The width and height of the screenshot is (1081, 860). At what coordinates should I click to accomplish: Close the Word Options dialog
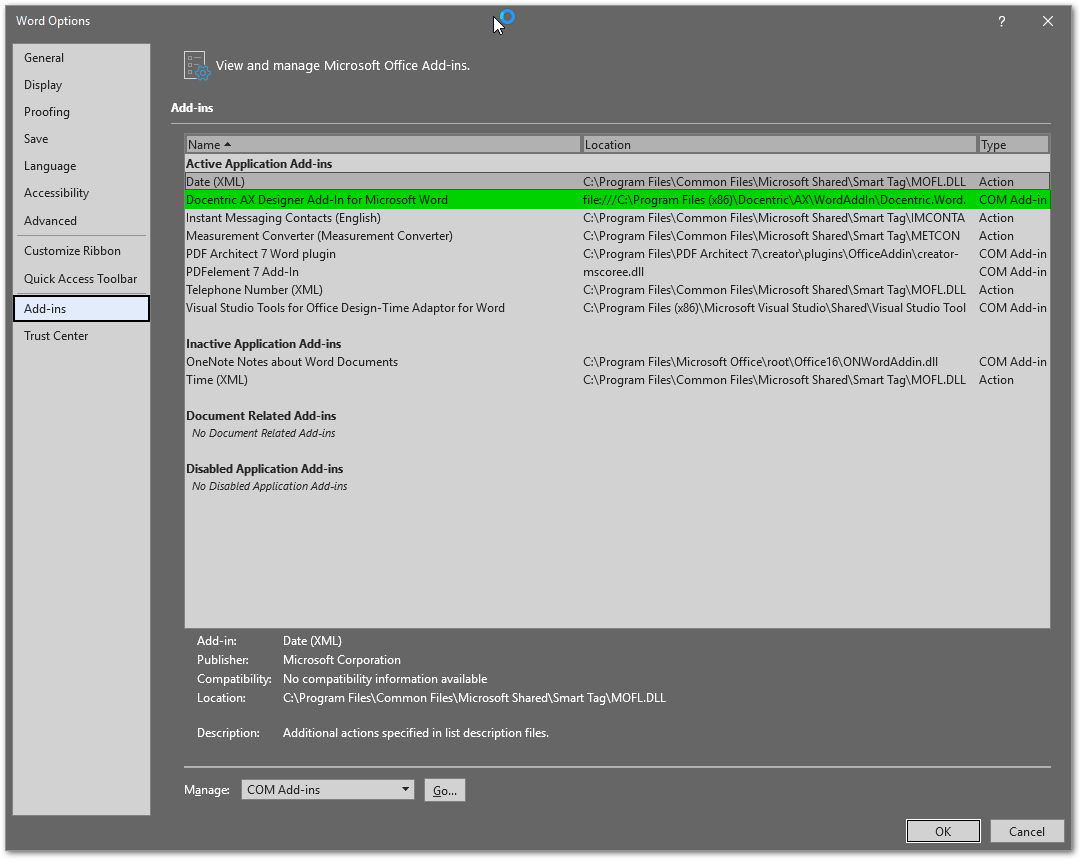point(1047,21)
